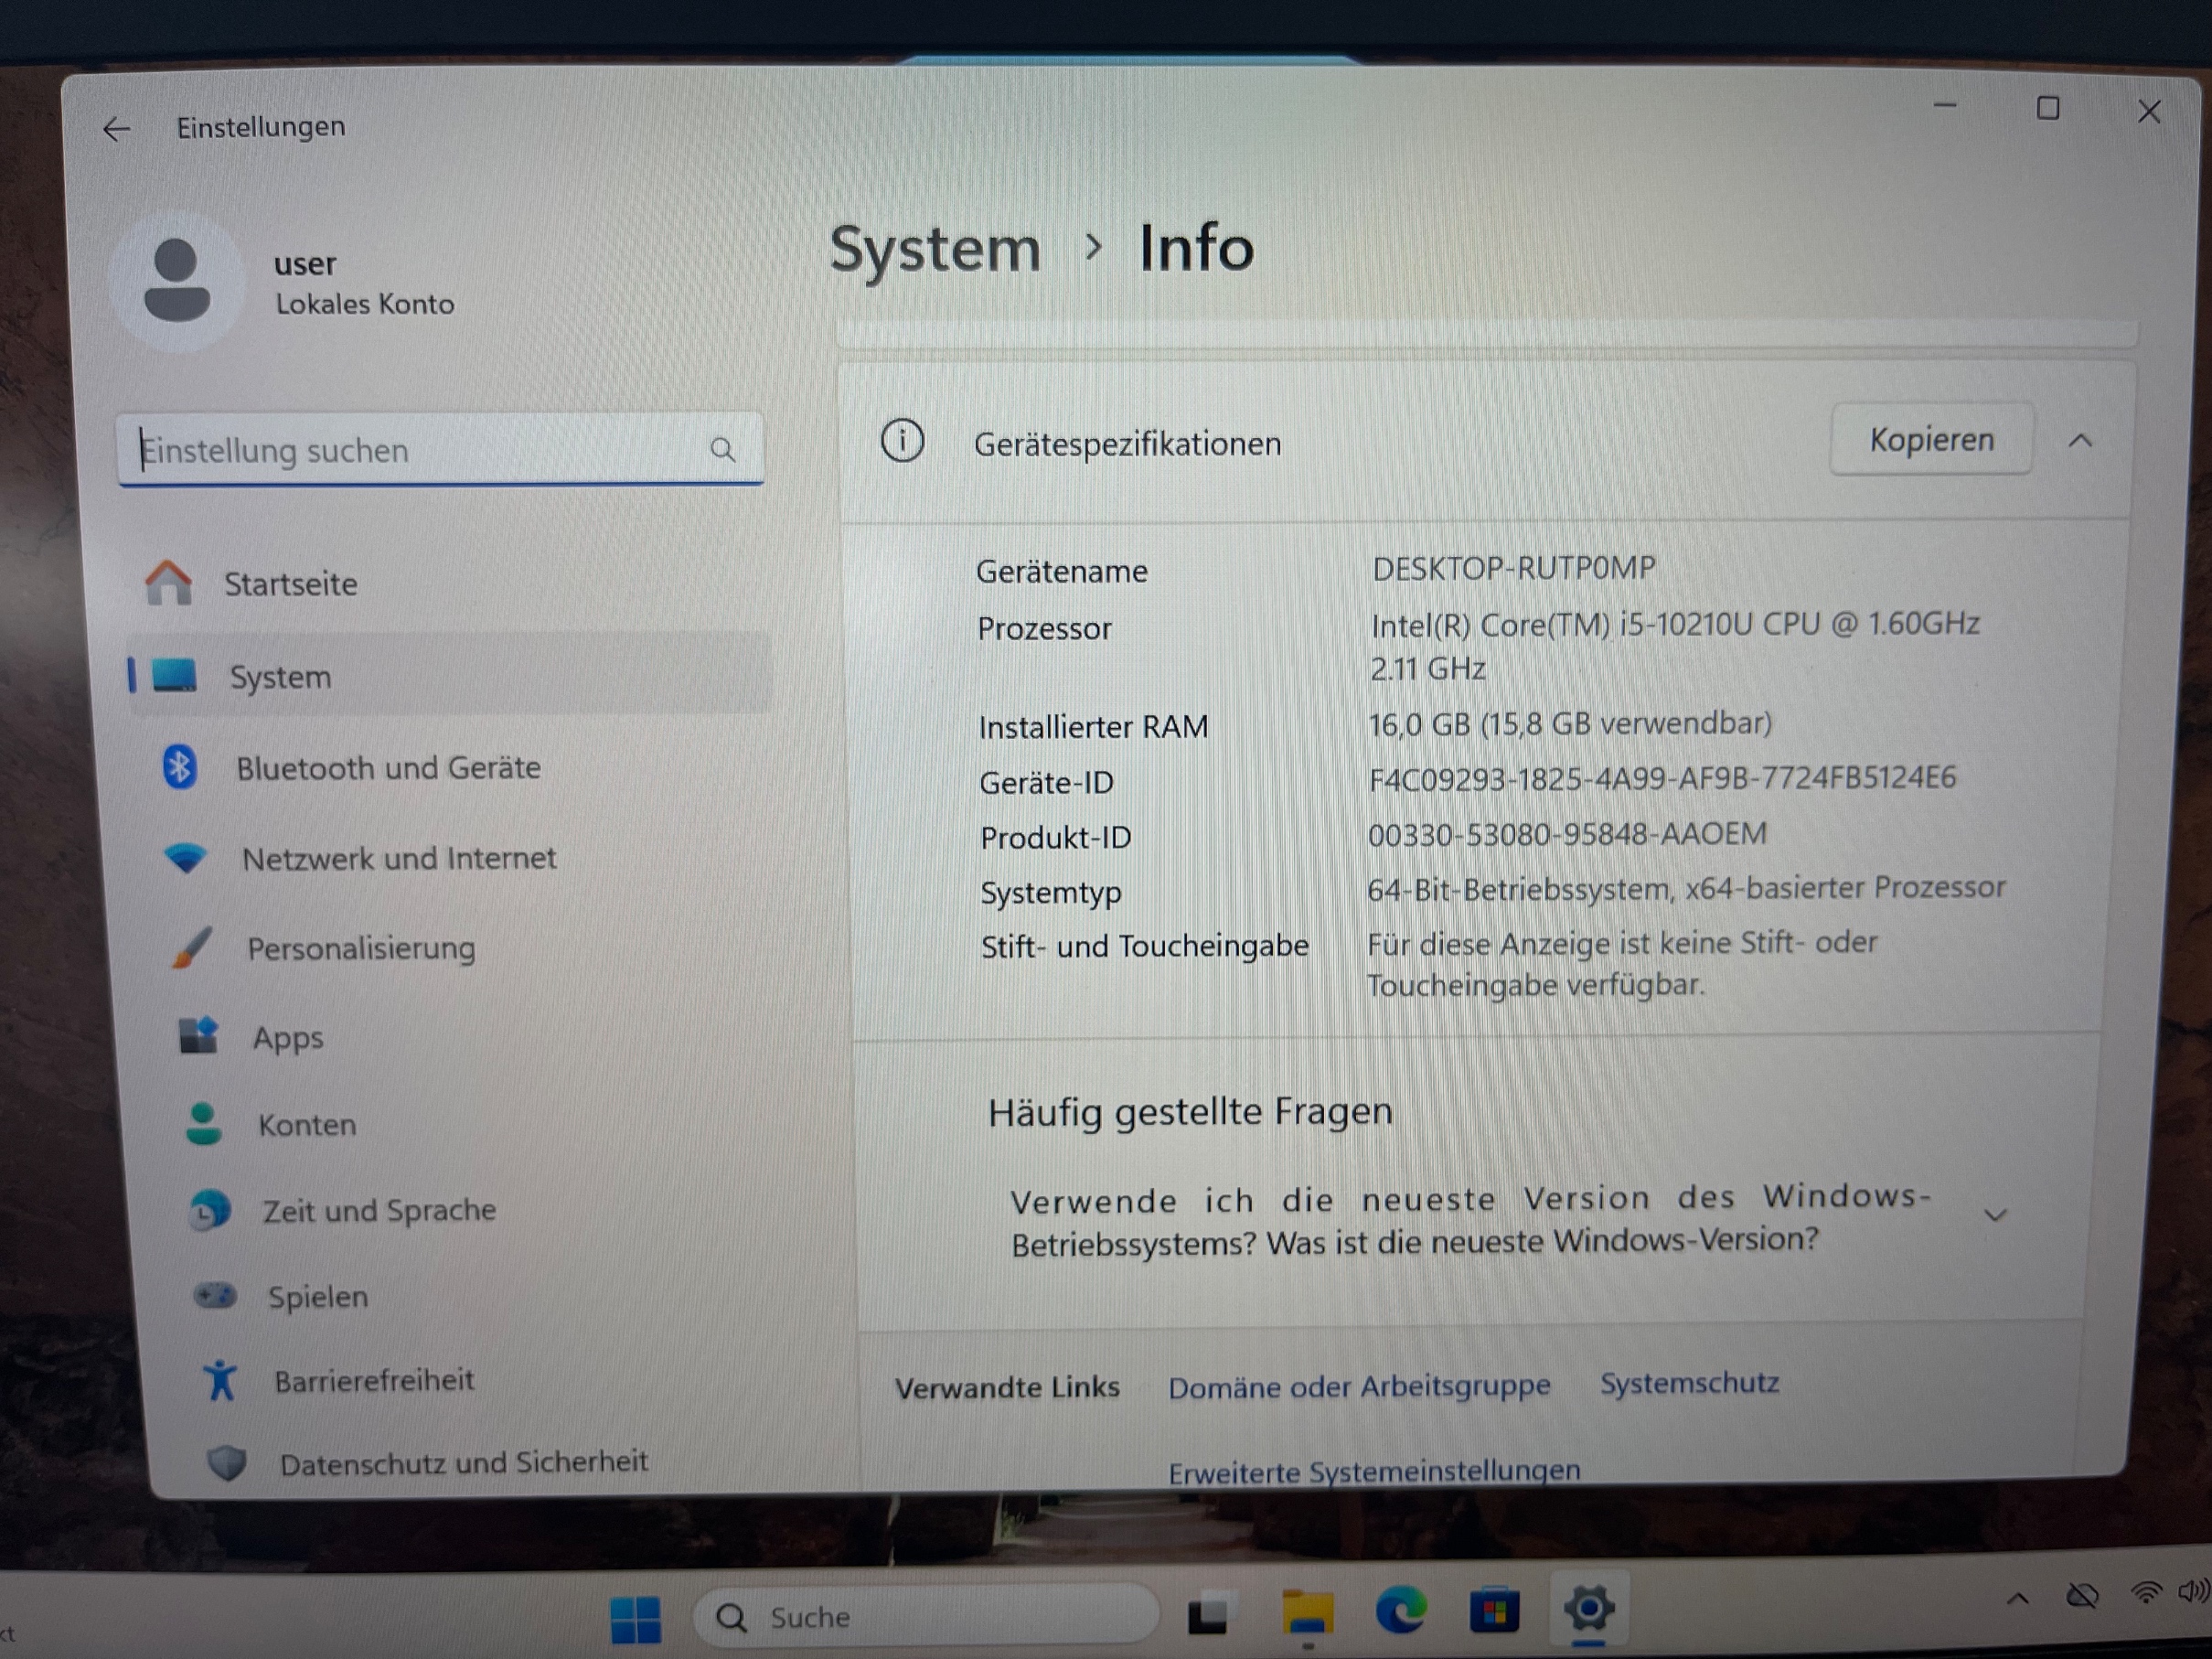The height and width of the screenshot is (1659, 2212).
Task: Click the Bluetooth icon in sidebar
Action: [x=180, y=767]
